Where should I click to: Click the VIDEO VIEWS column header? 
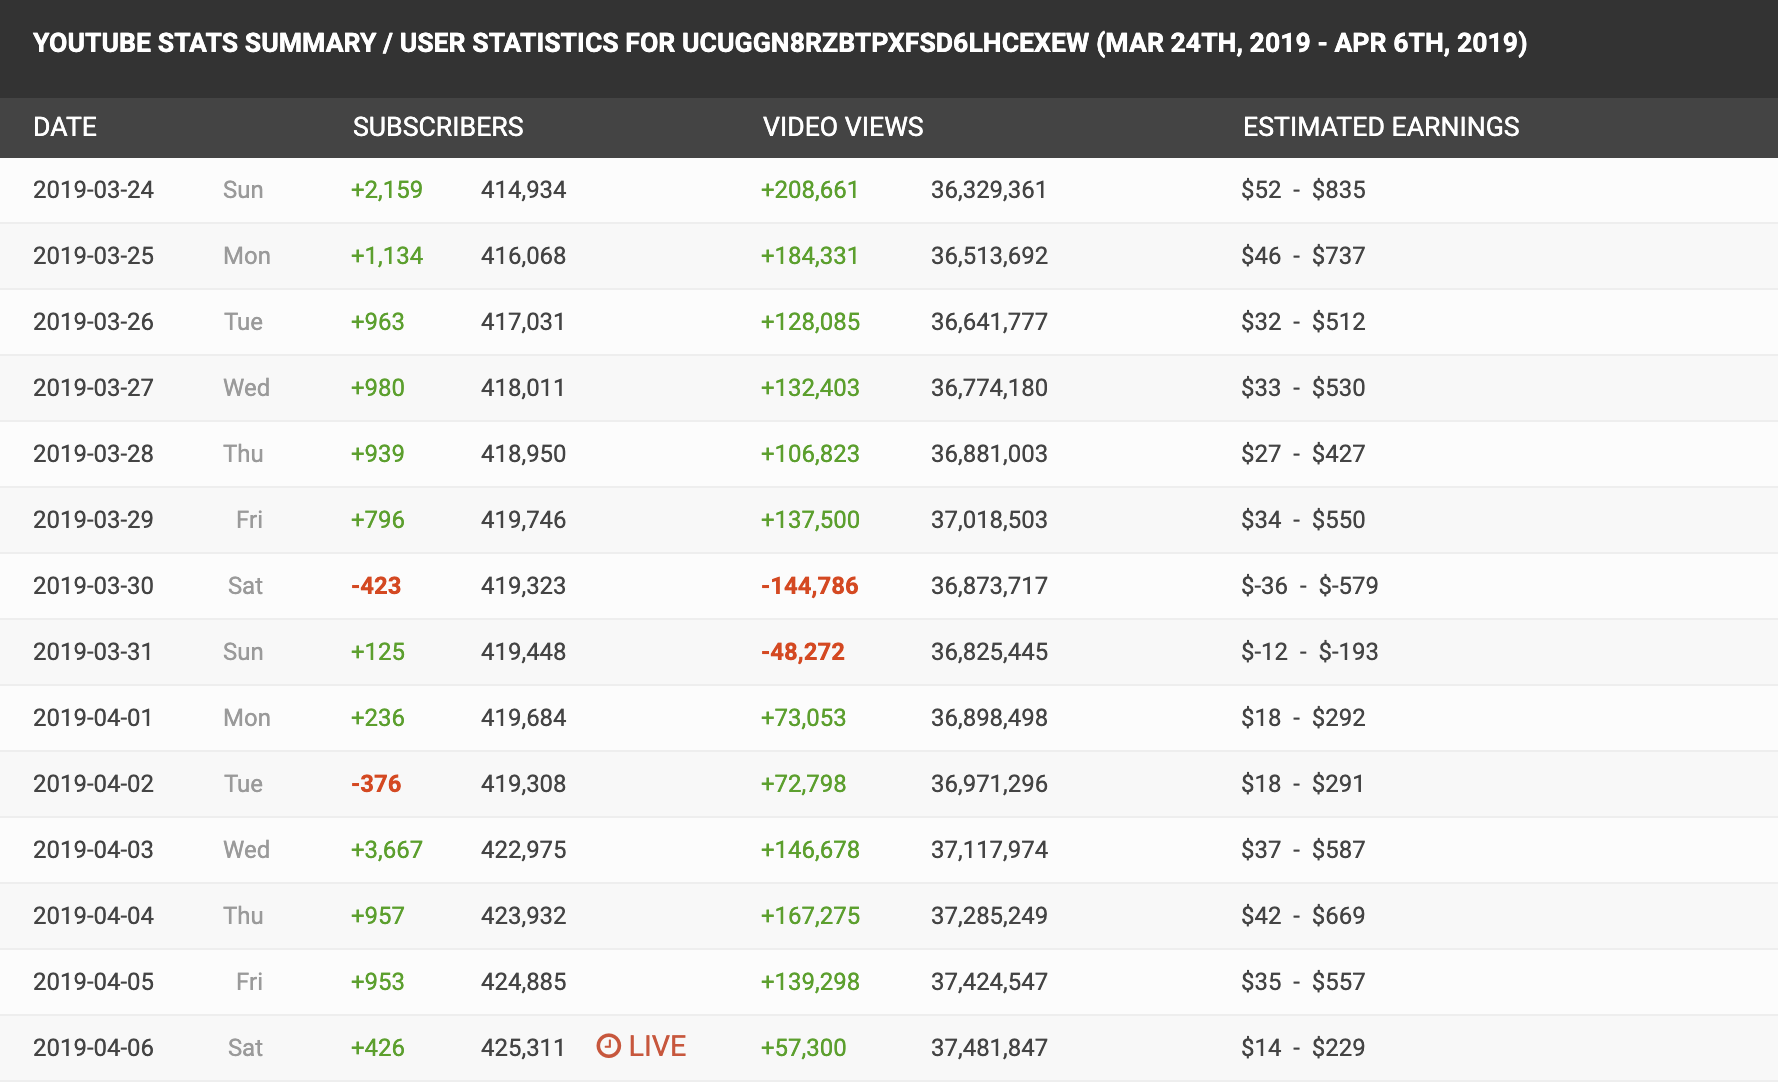click(842, 127)
